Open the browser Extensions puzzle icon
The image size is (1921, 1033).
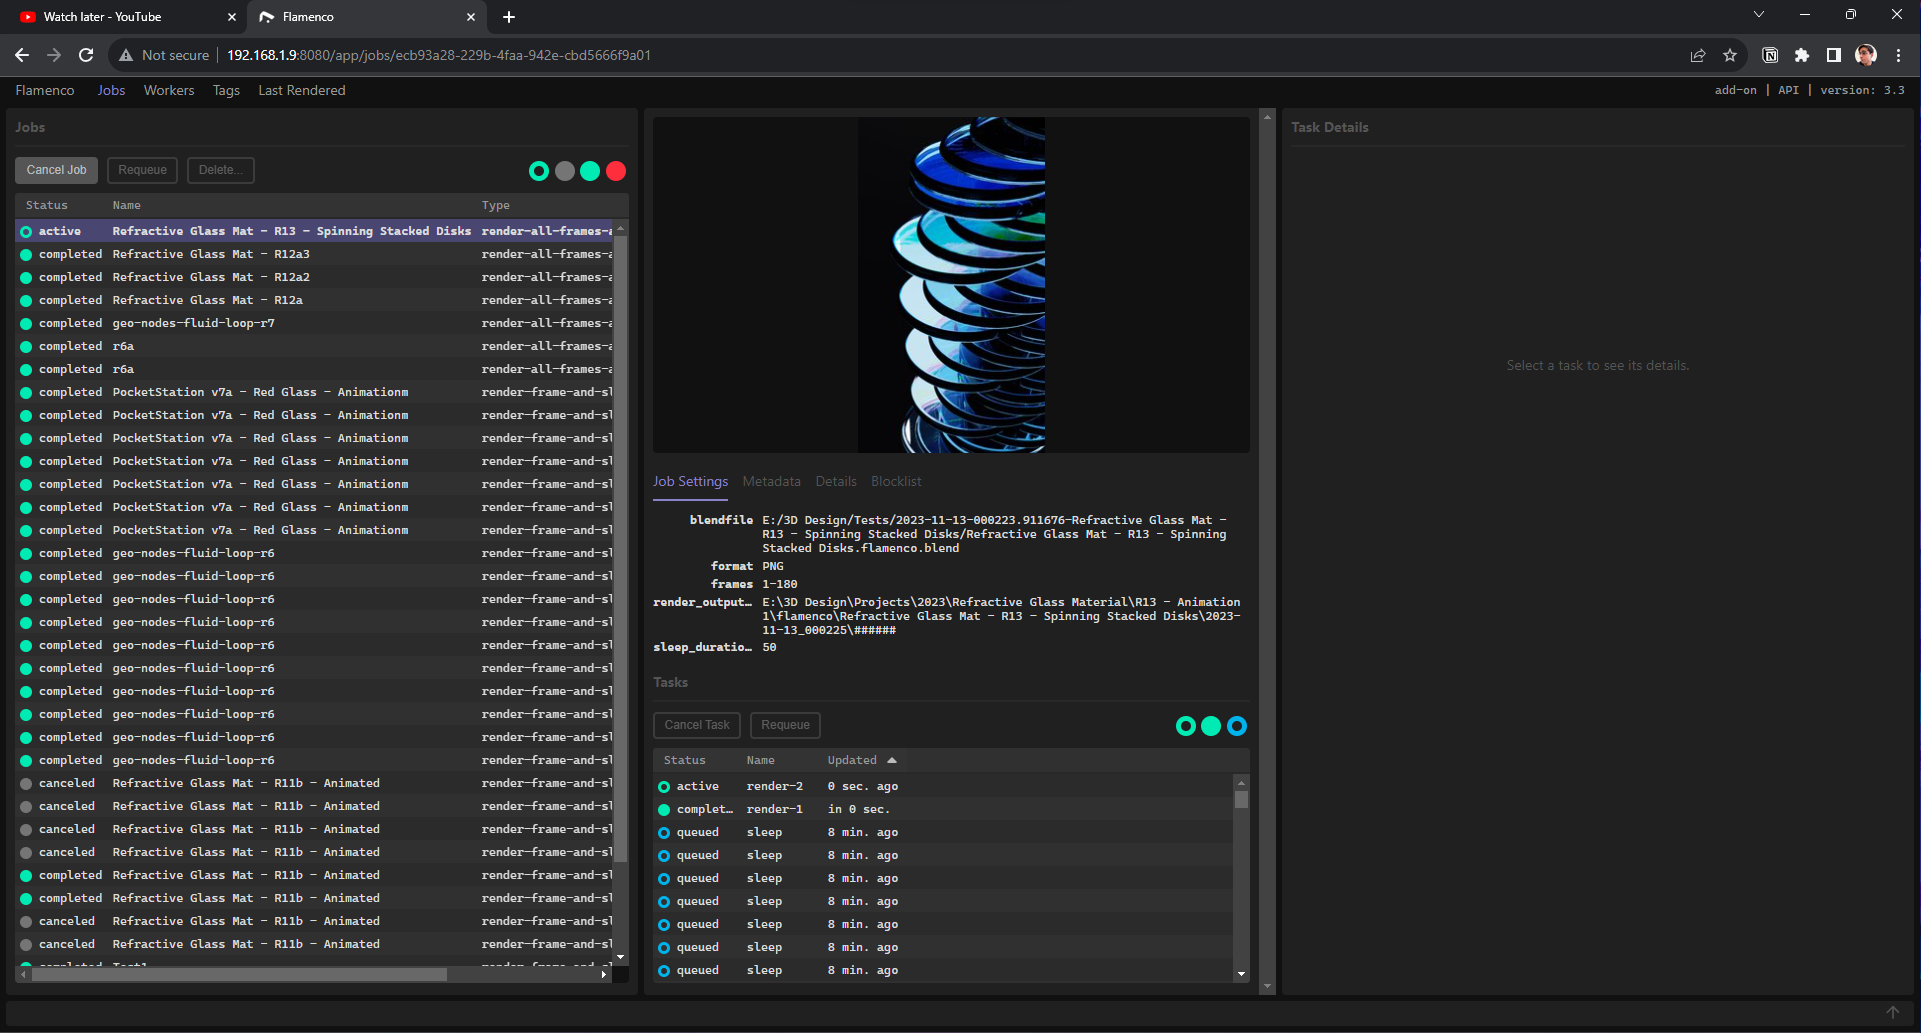click(1803, 55)
